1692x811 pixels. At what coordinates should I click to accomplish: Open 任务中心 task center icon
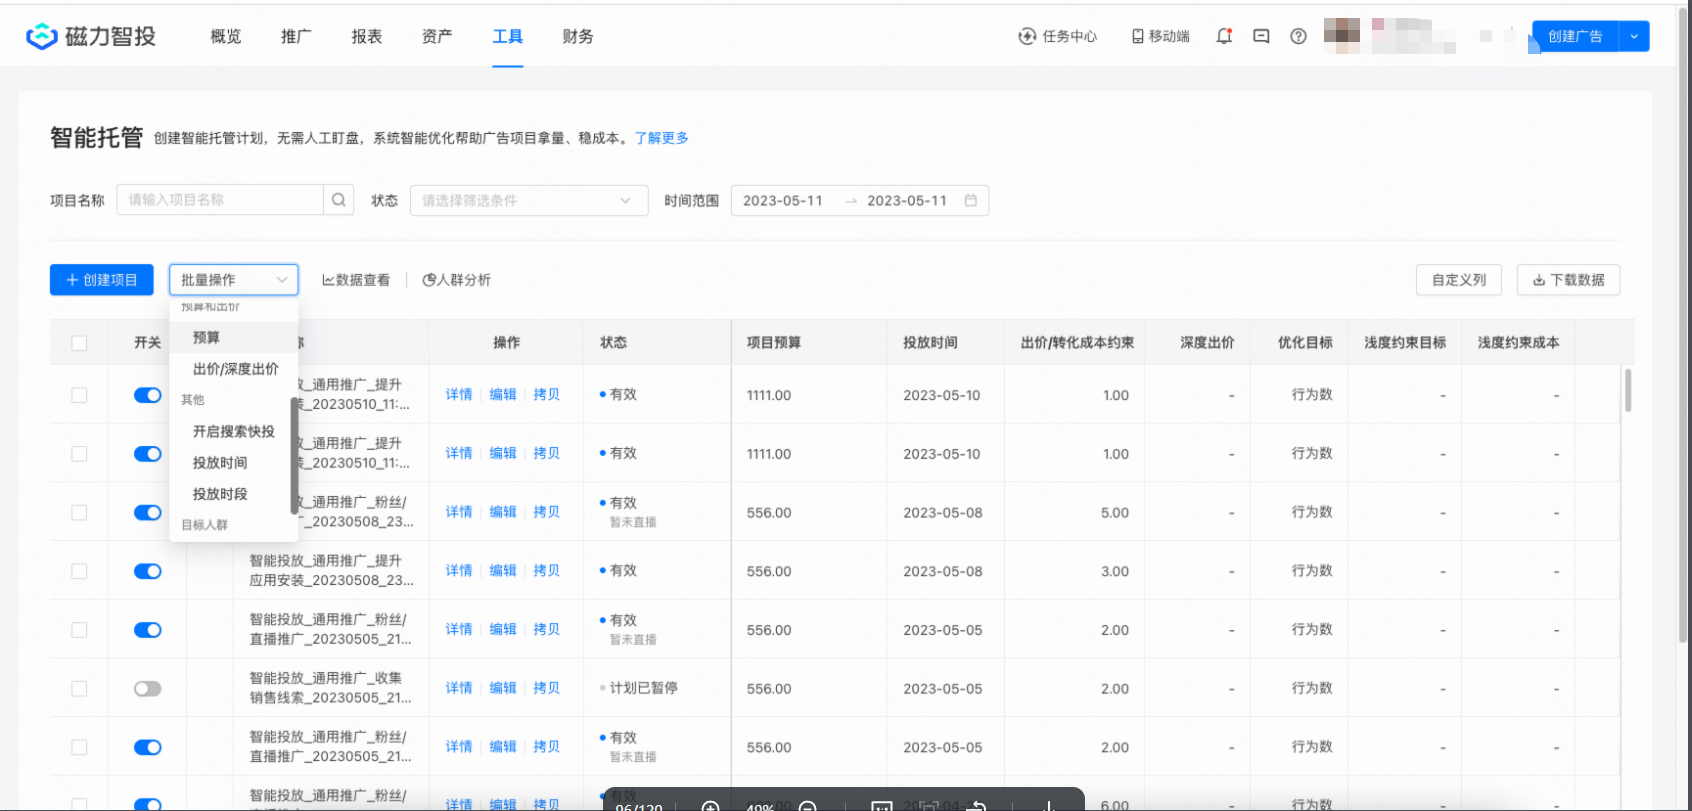(1027, 36)
